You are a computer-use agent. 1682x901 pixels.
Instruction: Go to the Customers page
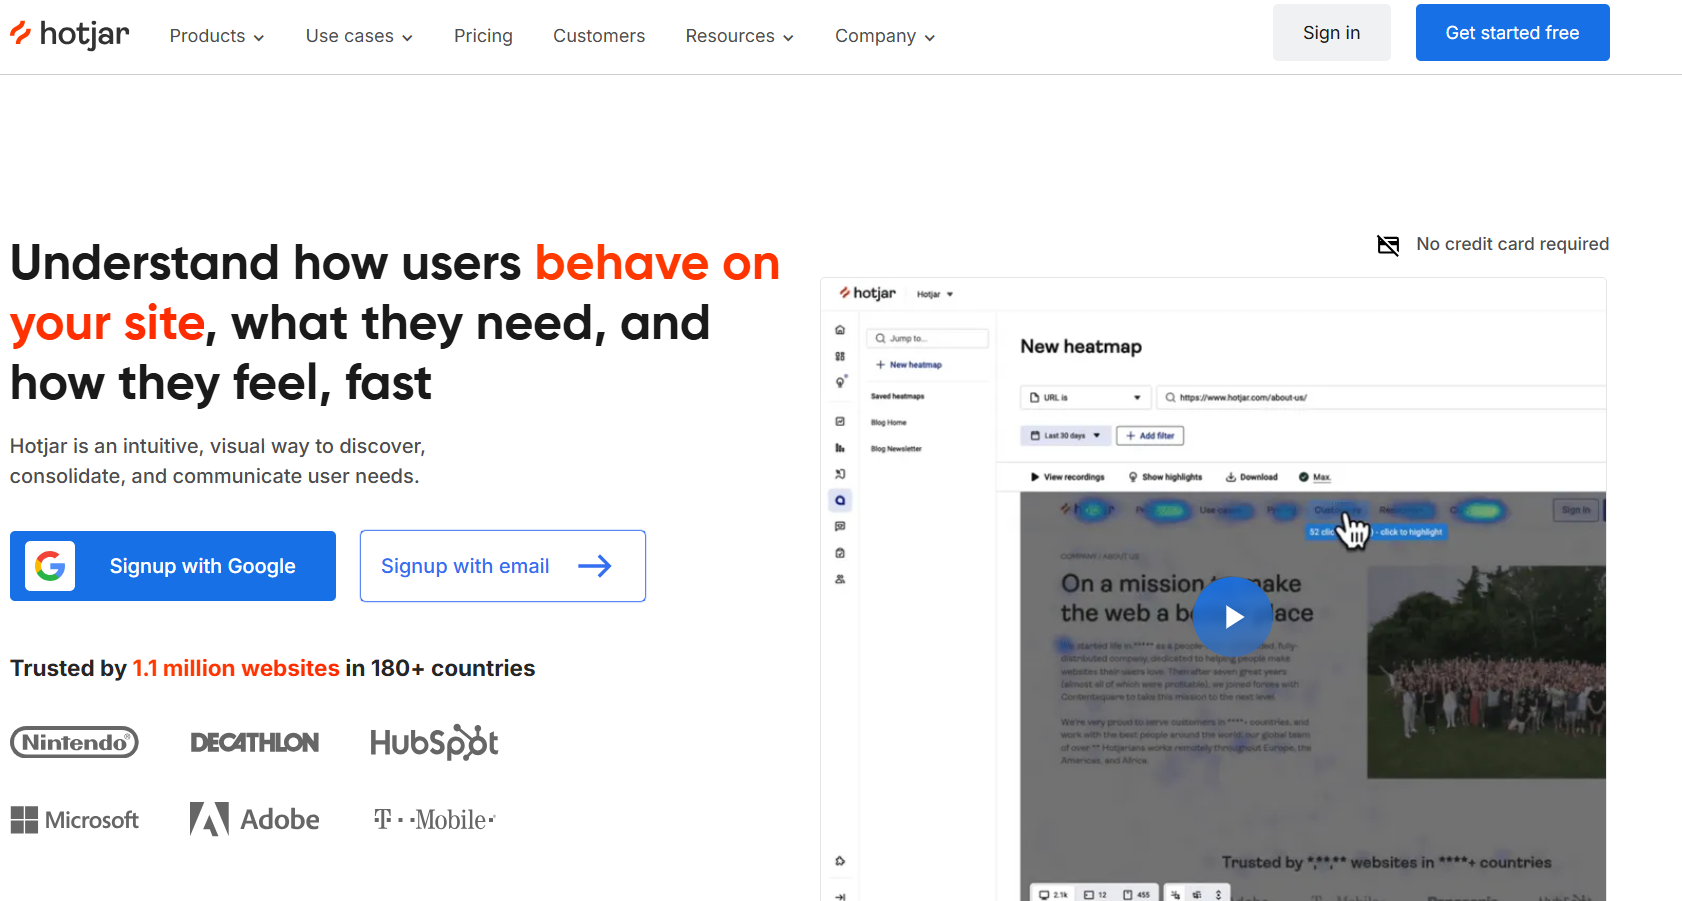[x=599, y=36]
